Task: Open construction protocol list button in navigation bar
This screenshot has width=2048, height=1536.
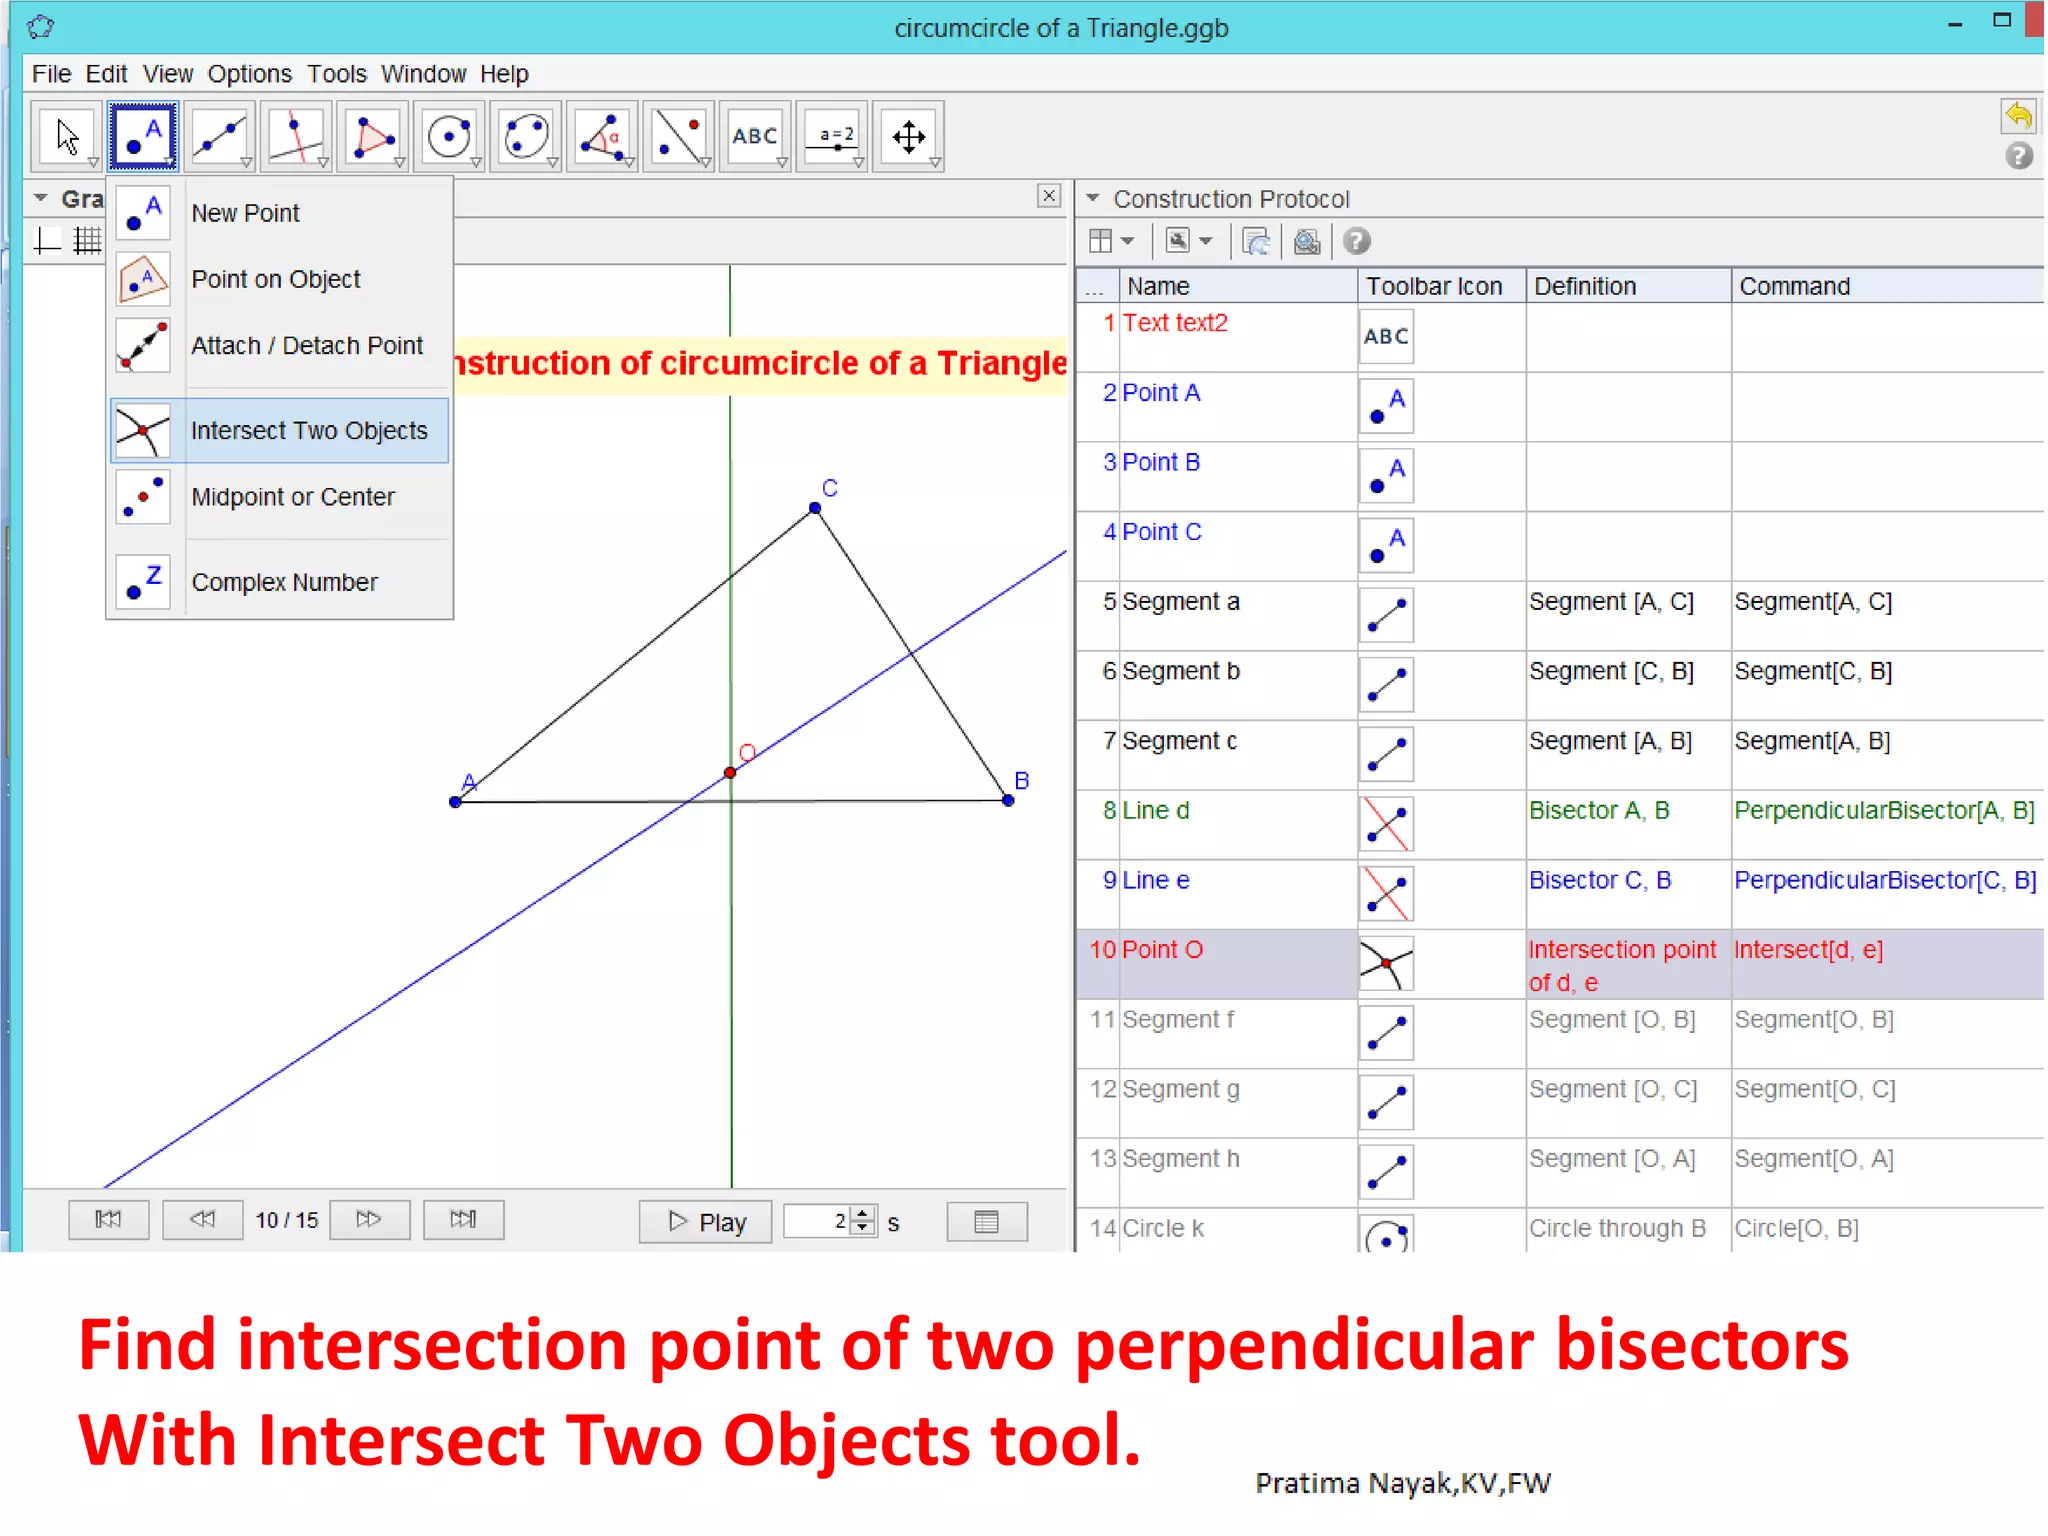Action: pos(986,1222)
